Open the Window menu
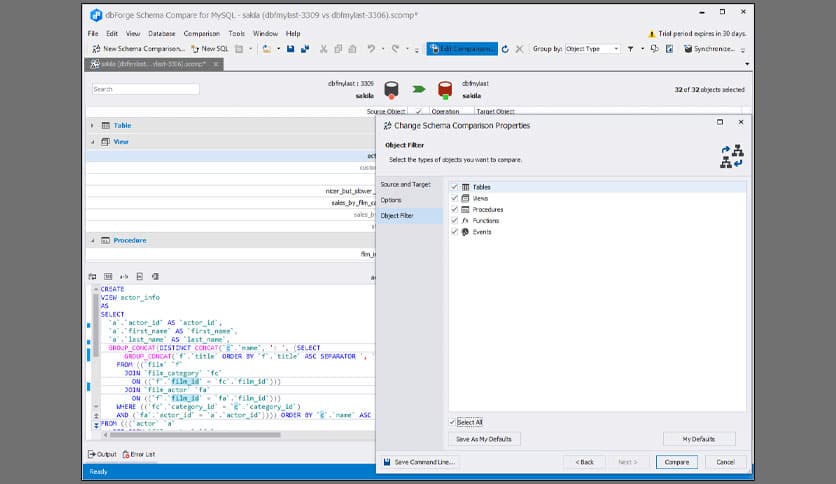This screenshot has height=484, width=836. tap(265, 33)
